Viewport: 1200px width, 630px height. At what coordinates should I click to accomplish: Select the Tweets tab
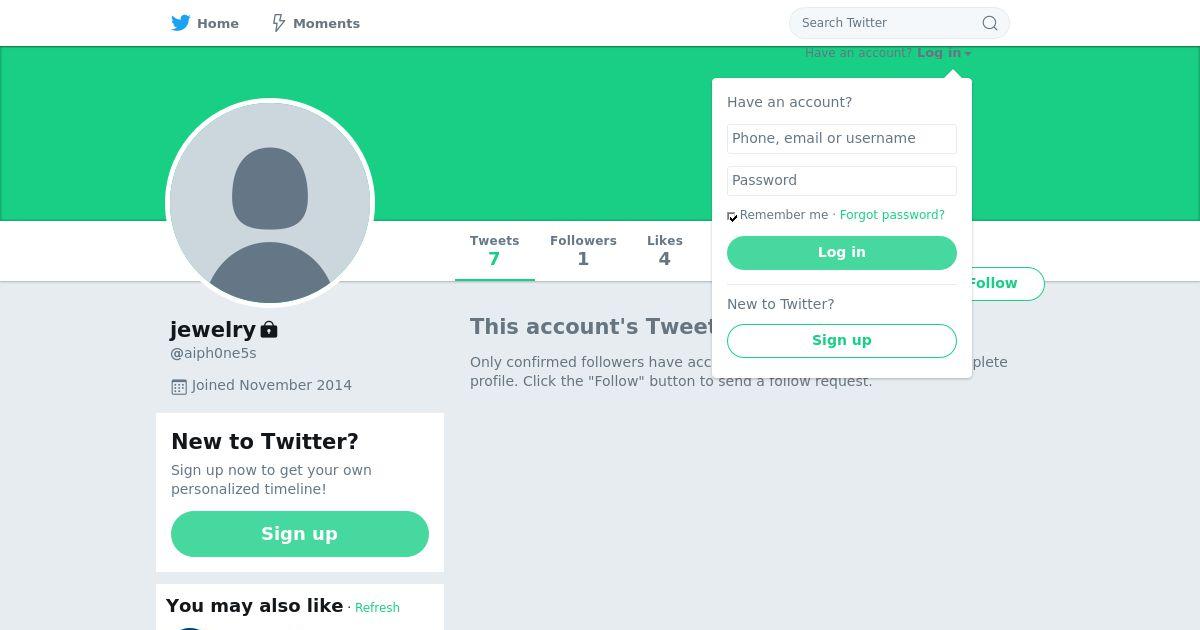495,251
